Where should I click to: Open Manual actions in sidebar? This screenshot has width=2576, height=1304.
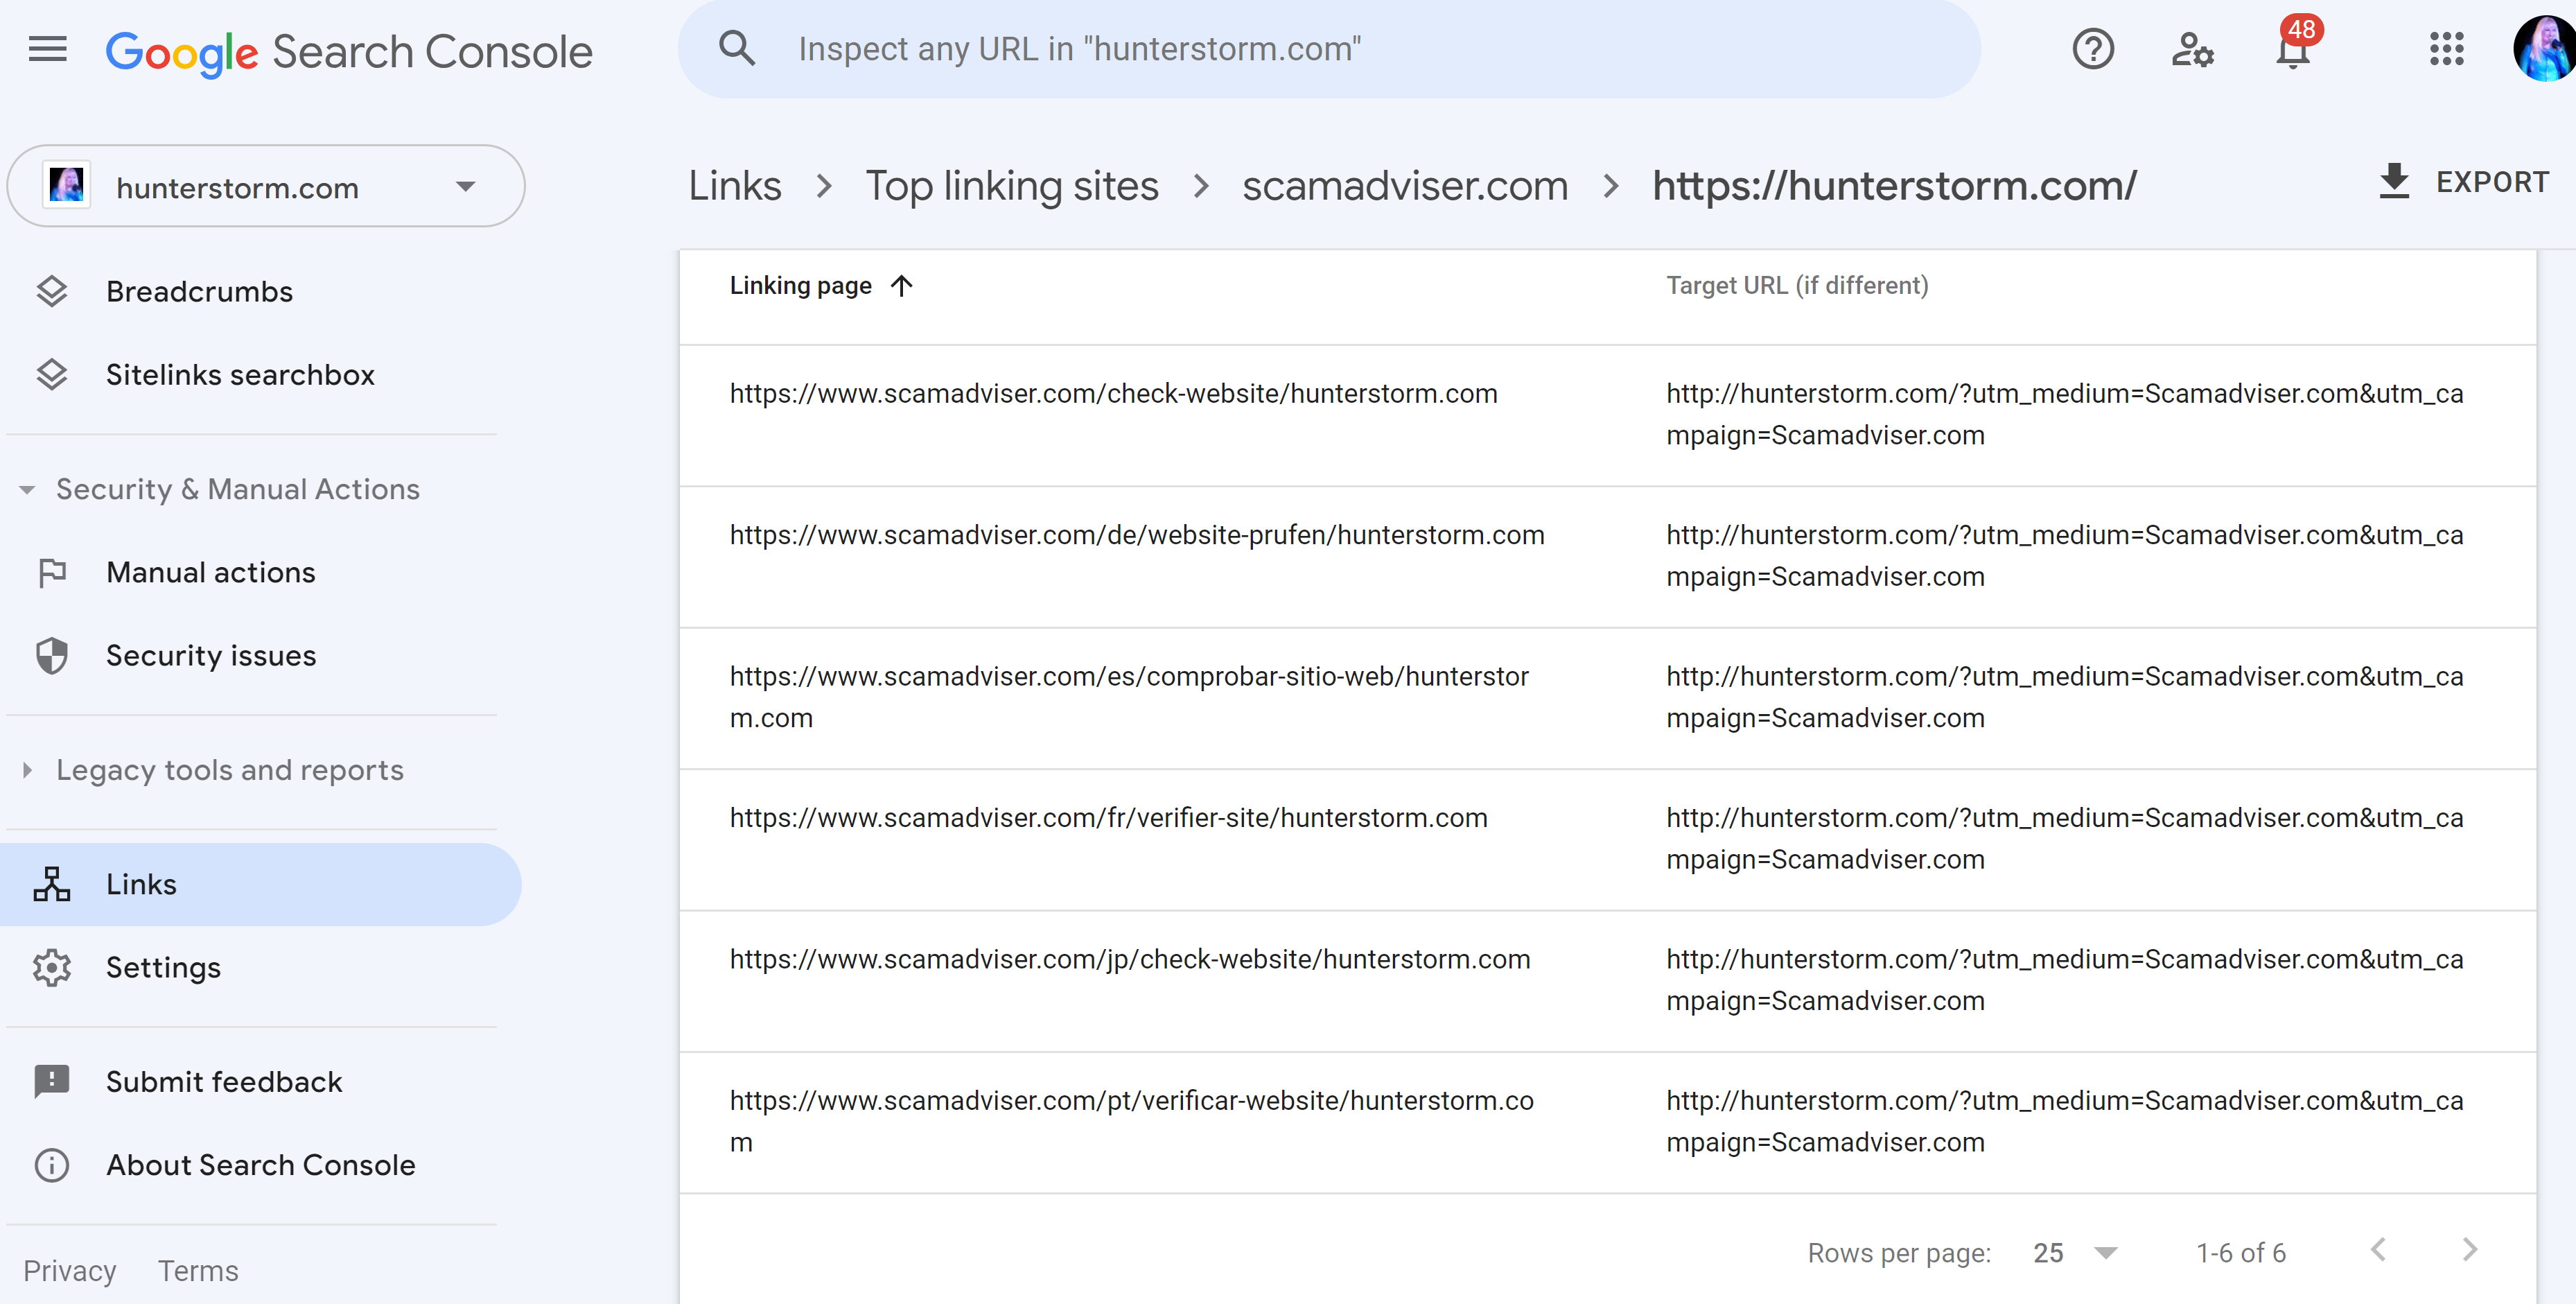click(210, 573)
